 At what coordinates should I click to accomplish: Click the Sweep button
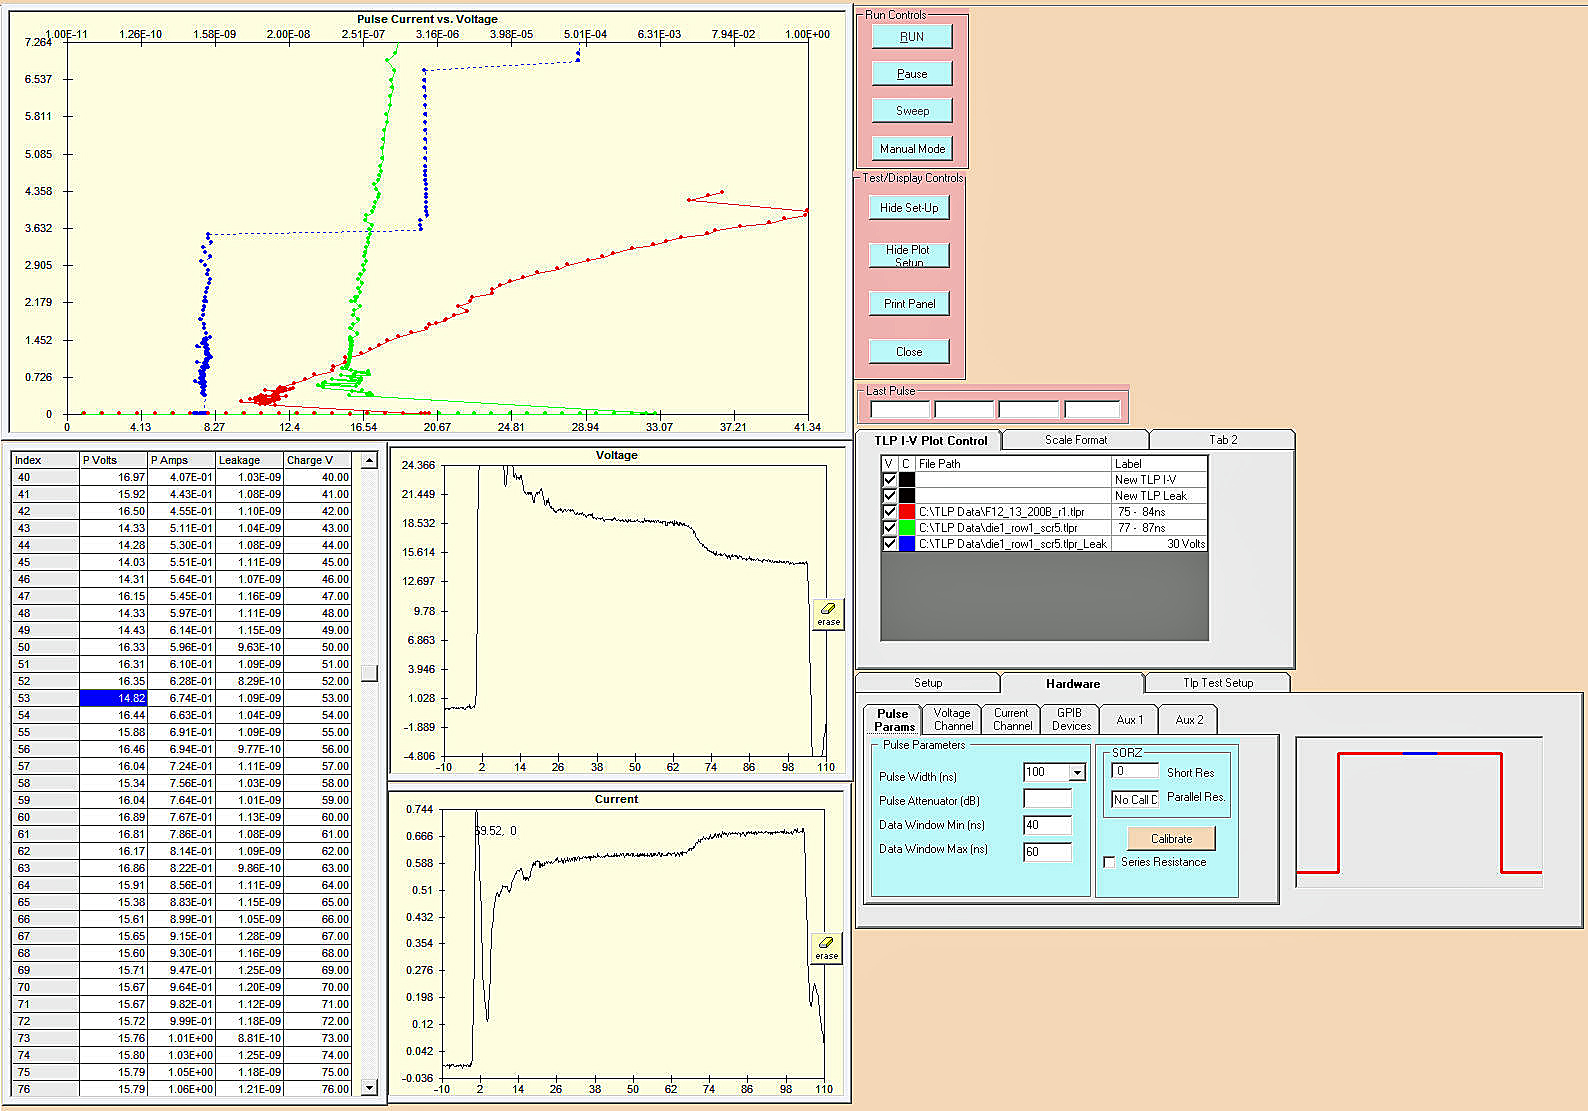pos(911,111)
